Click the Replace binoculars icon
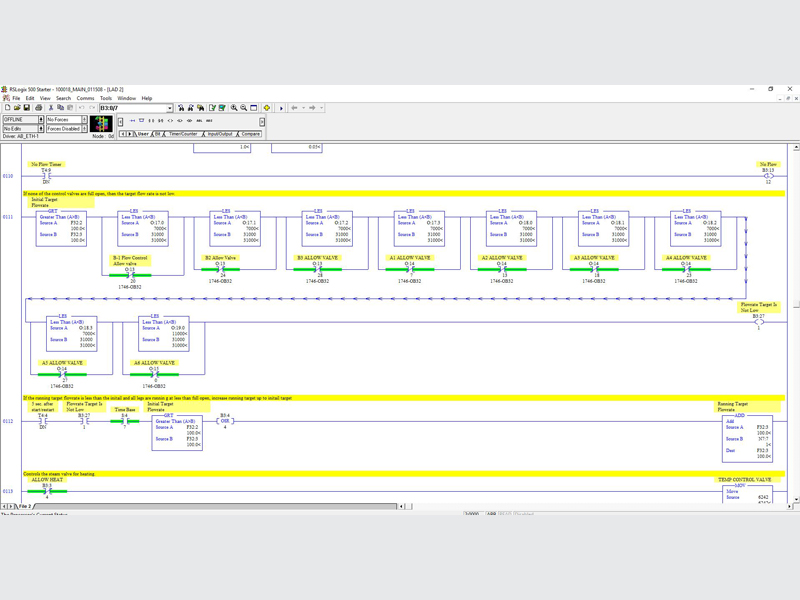800x600 pixels. pyautogui.click(x=201, y=108)
